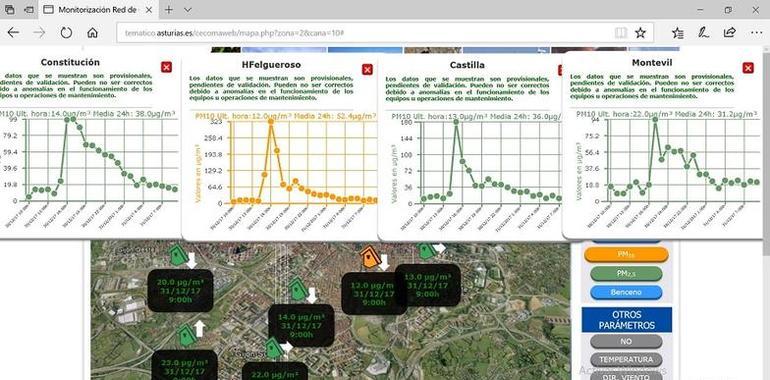The width and height of the screenshot is (770, 380).
Task: Select the orange PM10 parameter button
Action: tap(626, 254)
